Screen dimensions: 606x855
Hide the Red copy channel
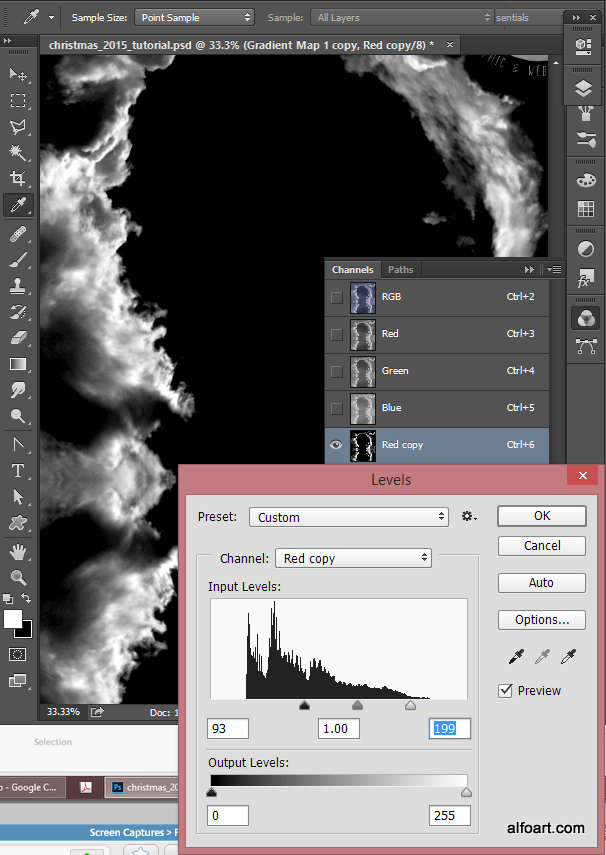(336, 445)
